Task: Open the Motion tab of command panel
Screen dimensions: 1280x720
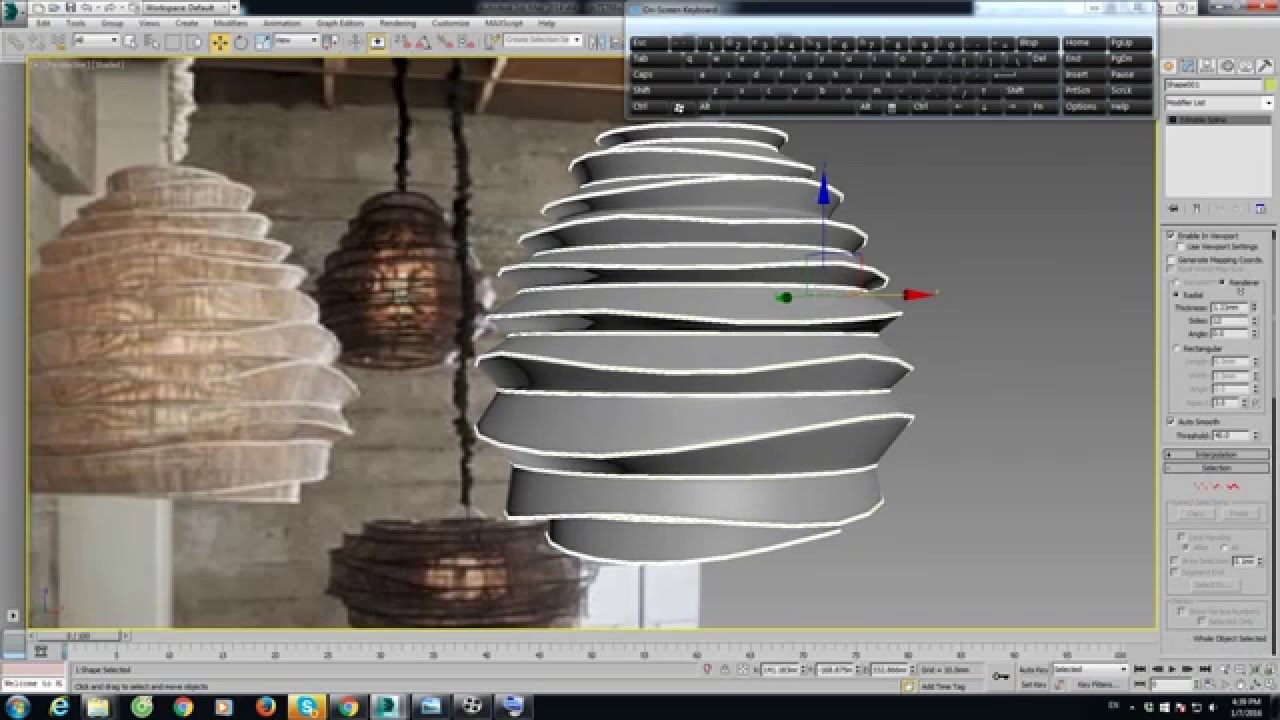Action: click(1227, 66)
